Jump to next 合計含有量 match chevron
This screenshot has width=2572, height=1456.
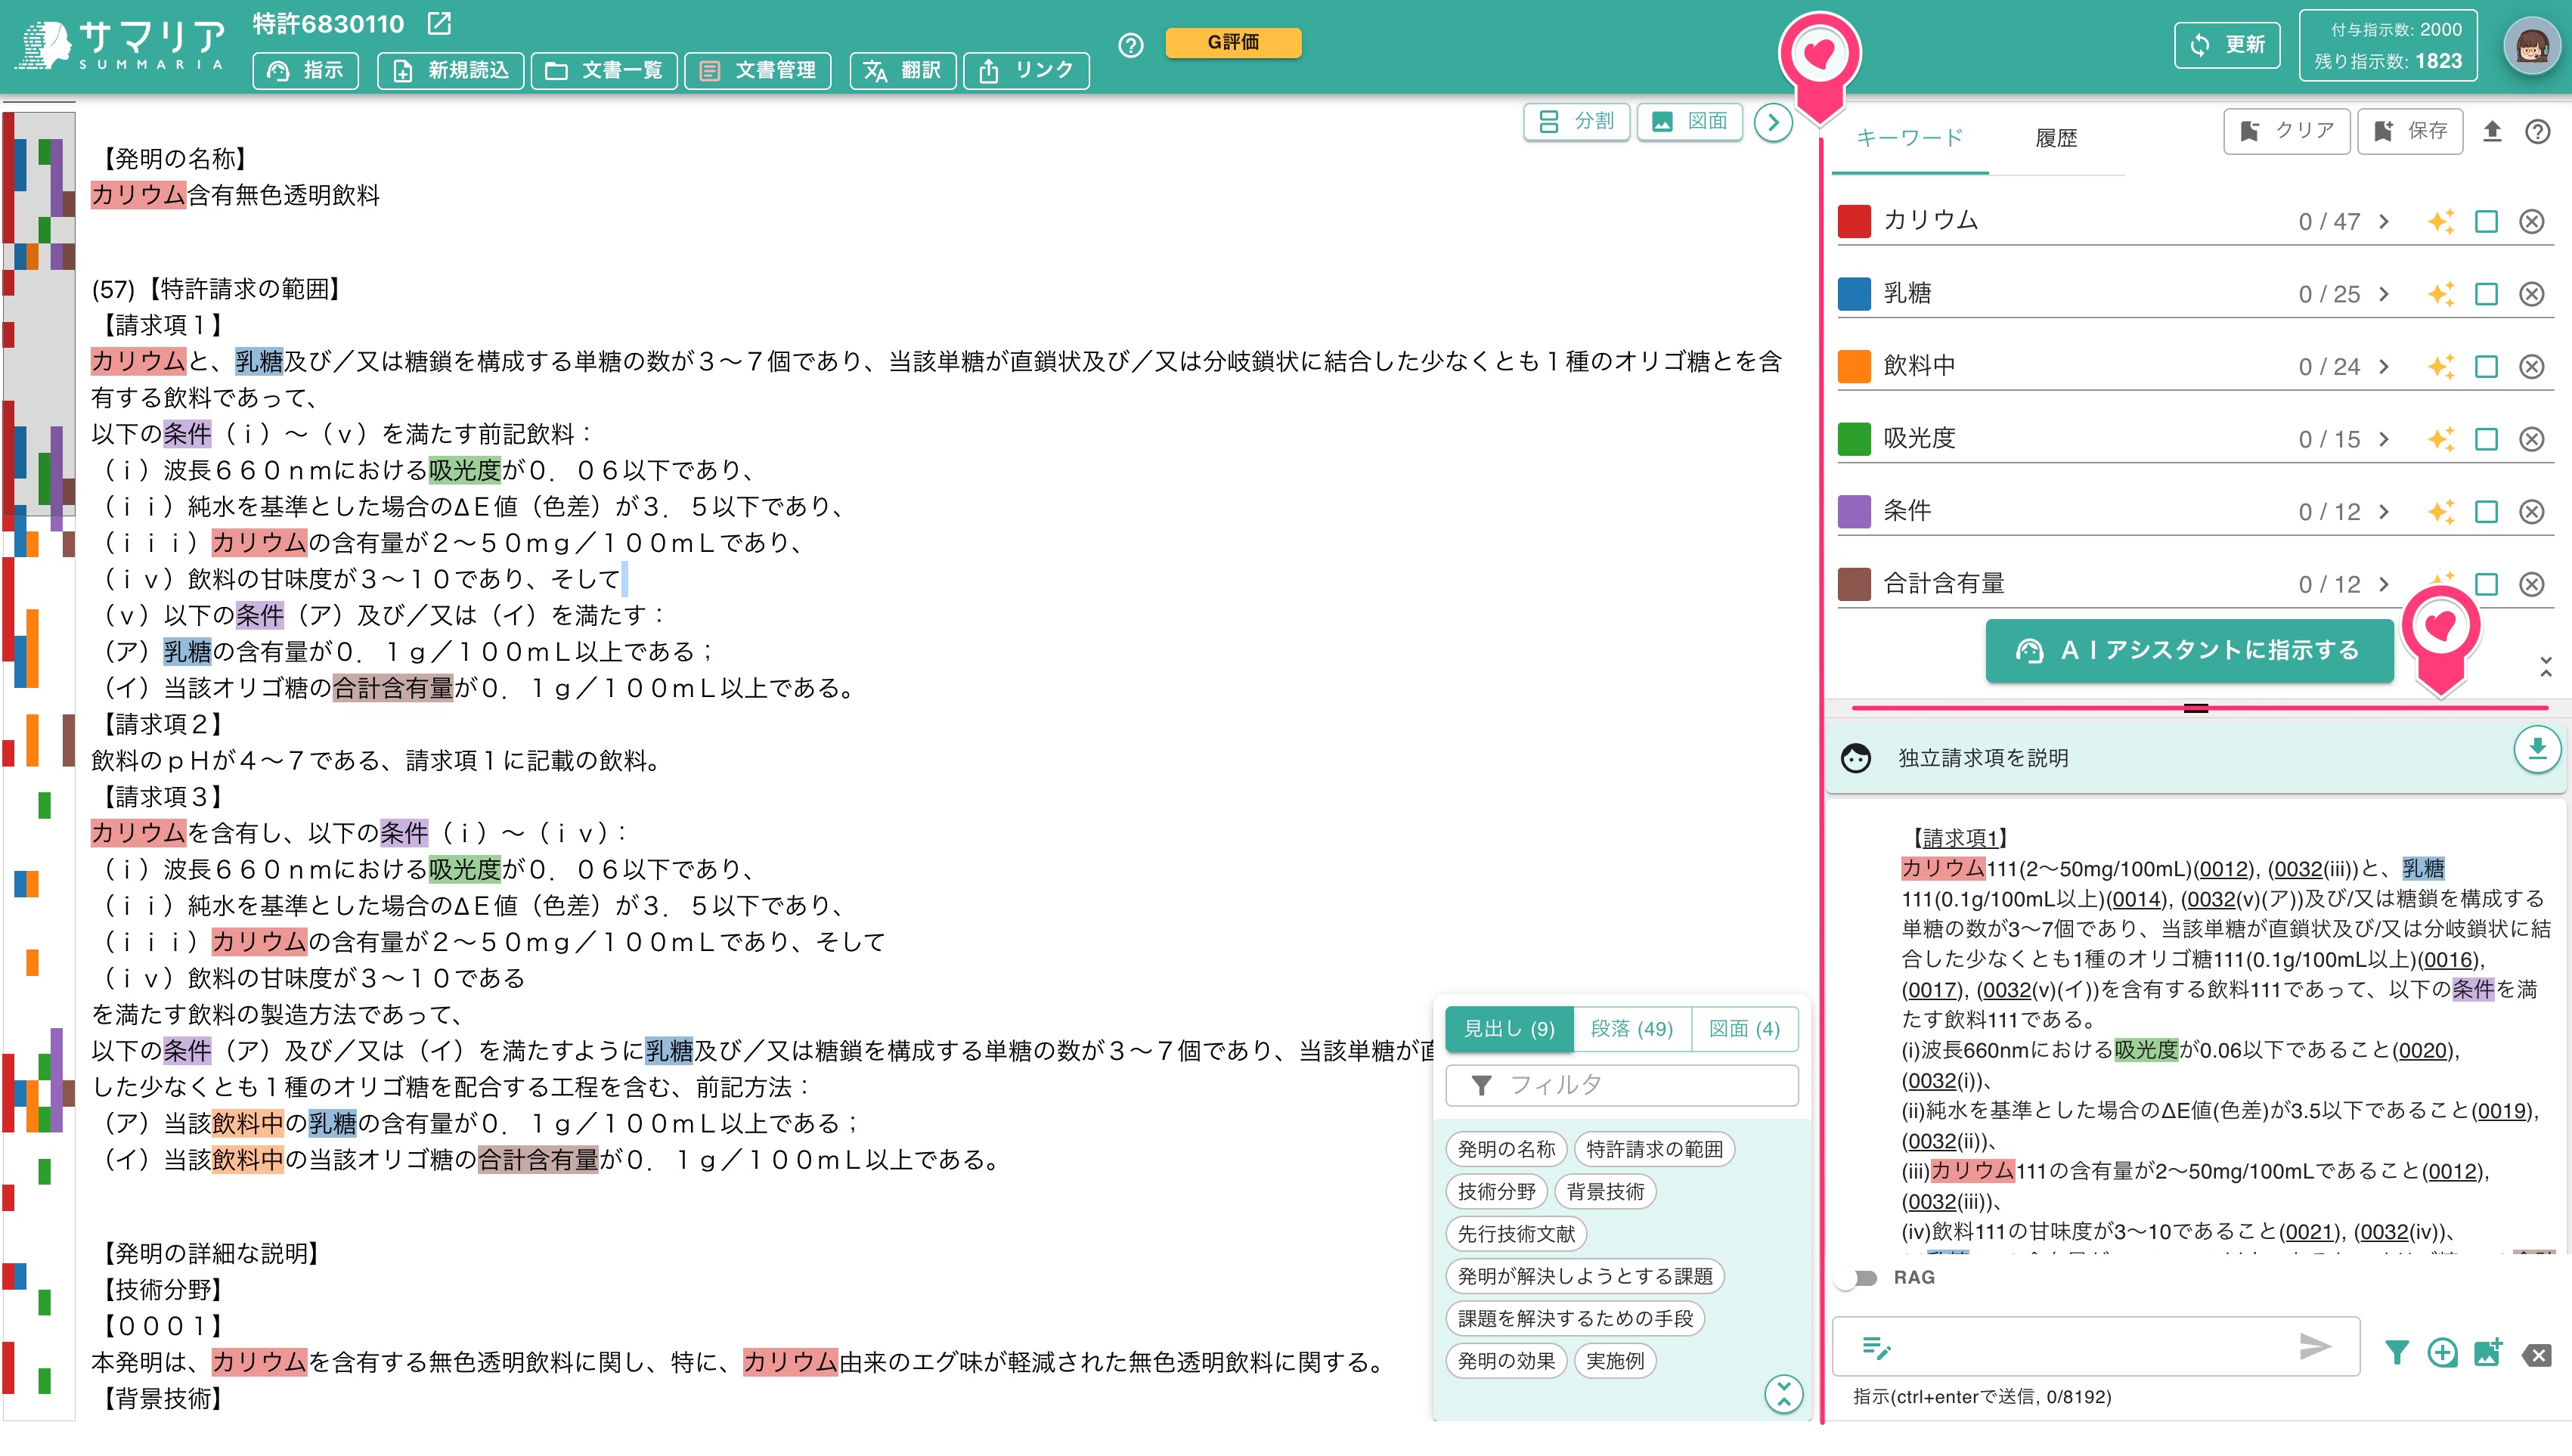pos(2384,584)
